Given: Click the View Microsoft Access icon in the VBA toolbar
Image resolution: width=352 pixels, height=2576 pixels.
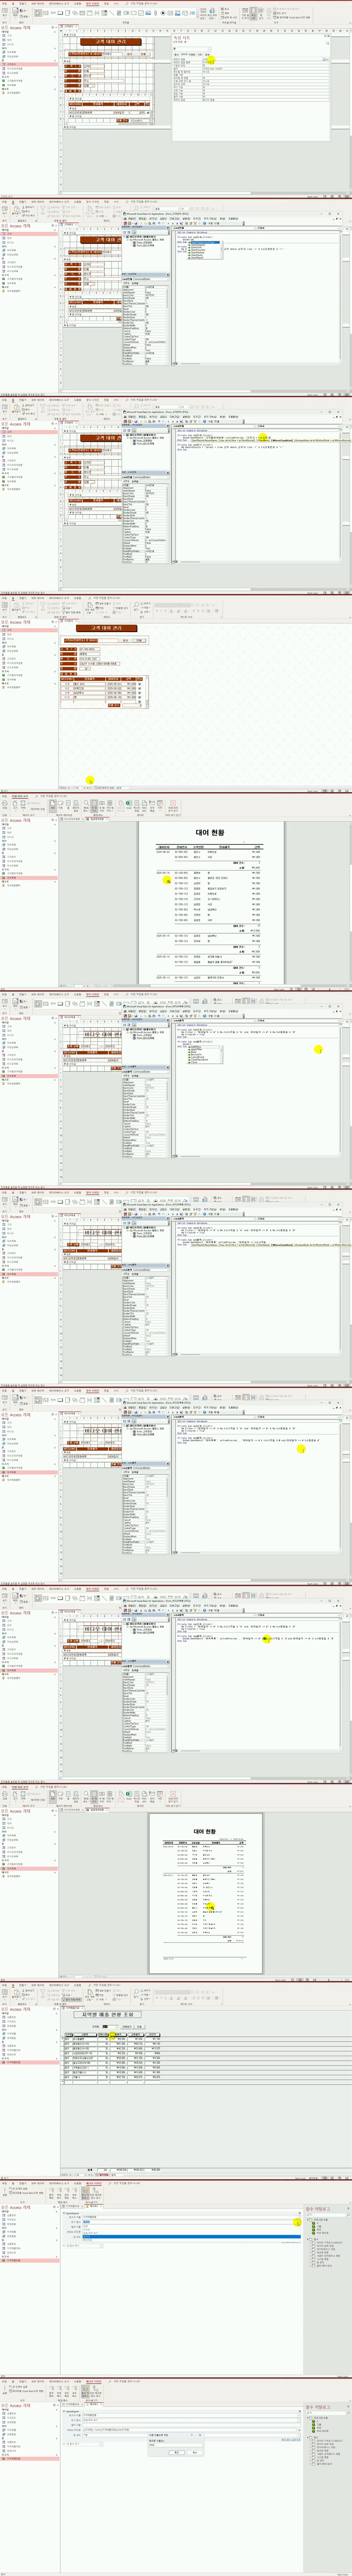Looking at the screenshot, I should (125, 223).
